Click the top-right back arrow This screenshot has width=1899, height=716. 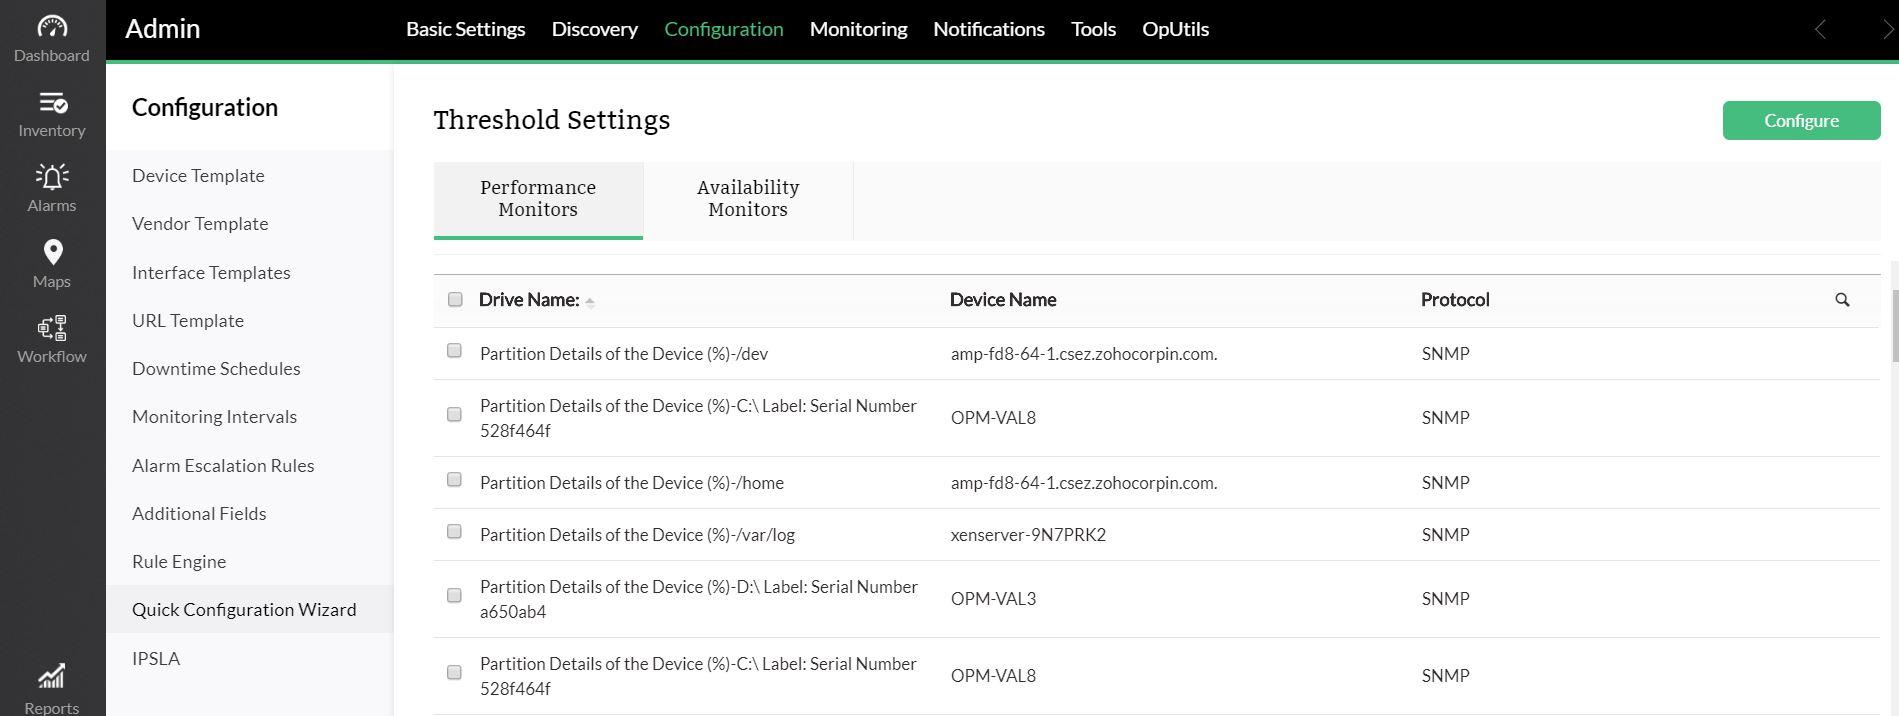(x=1820, y=30)
